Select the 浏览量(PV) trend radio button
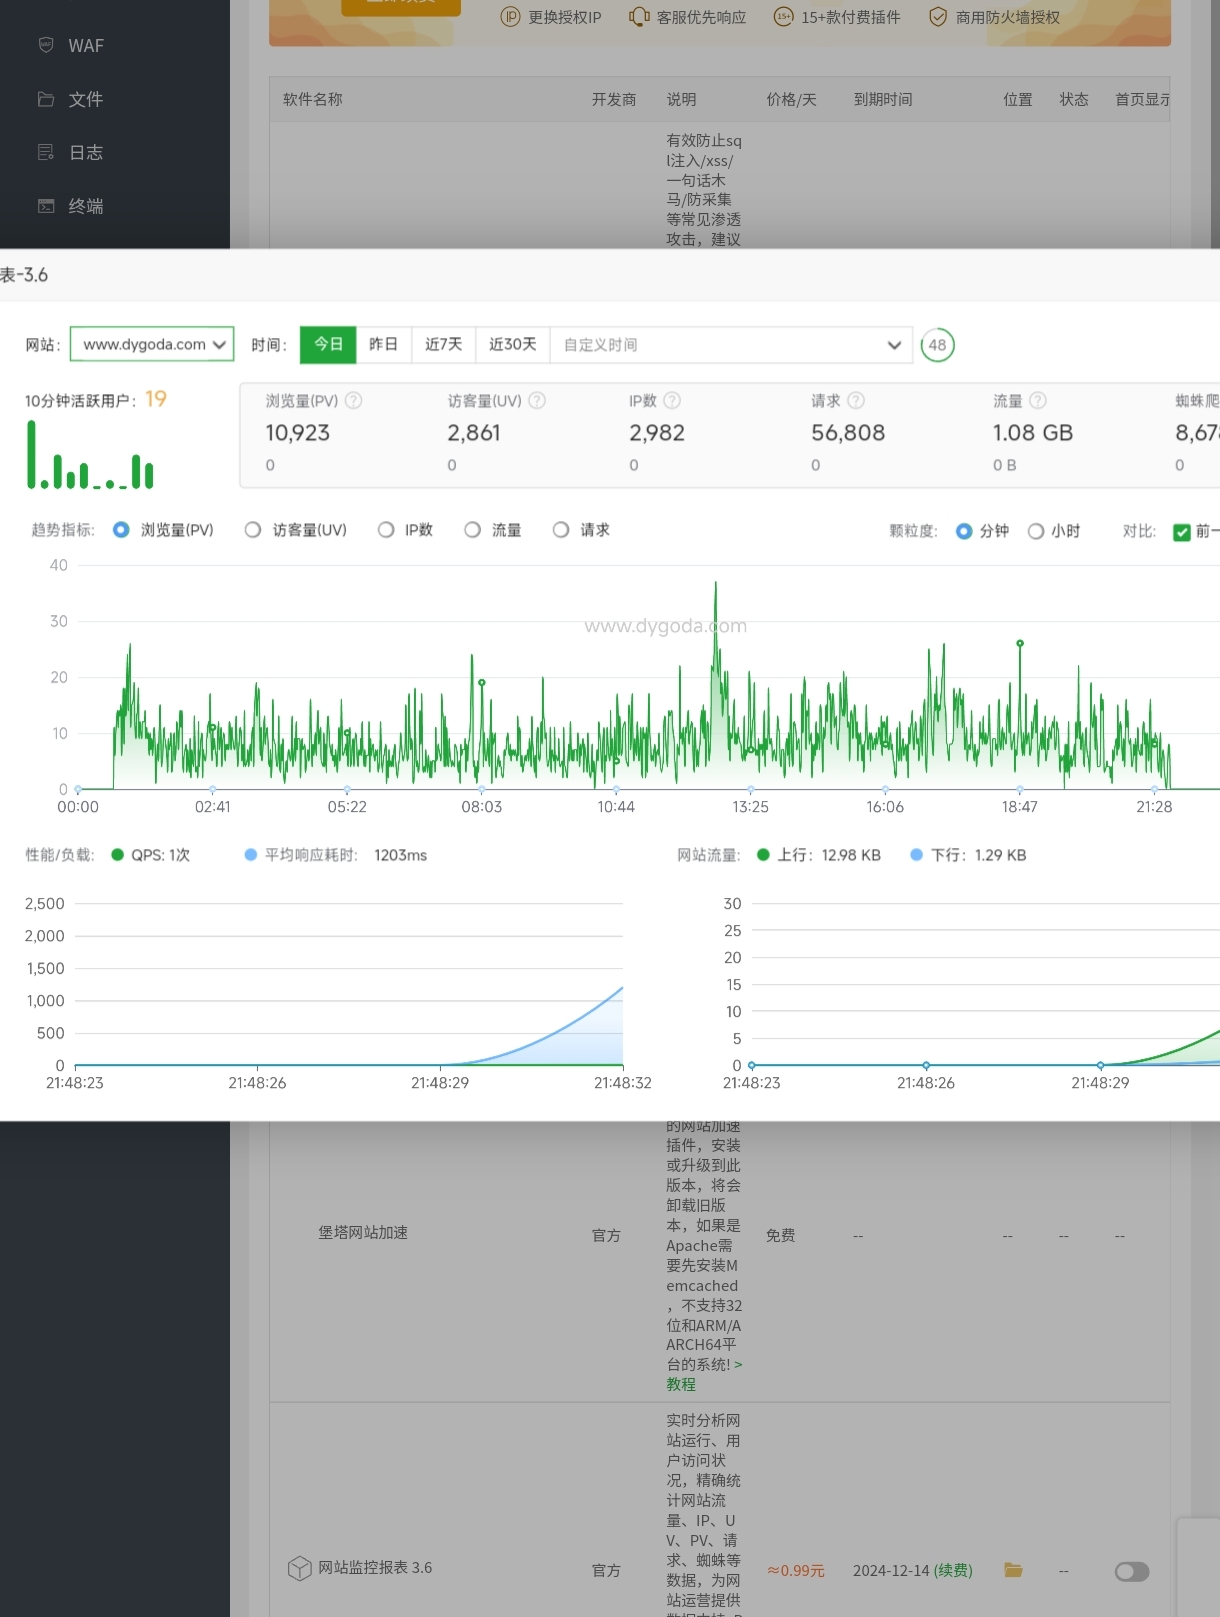The image size is (1220, 1617). point(121,530)
